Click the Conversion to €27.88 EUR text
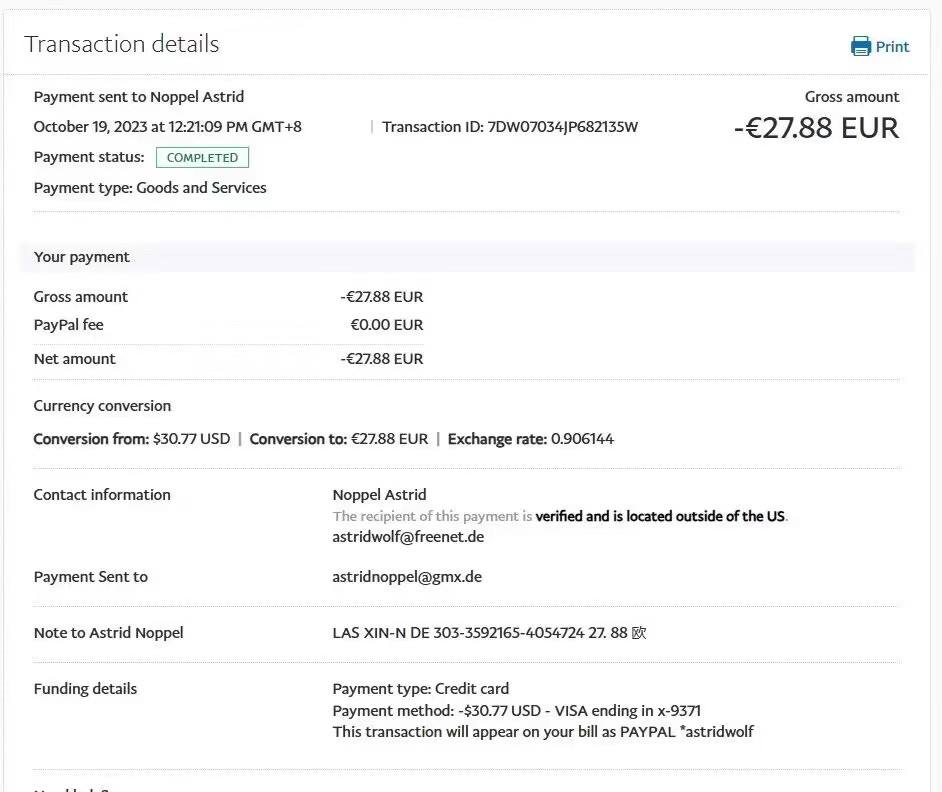The width and height of the screenshot is (942, 792). click(338, 439)
